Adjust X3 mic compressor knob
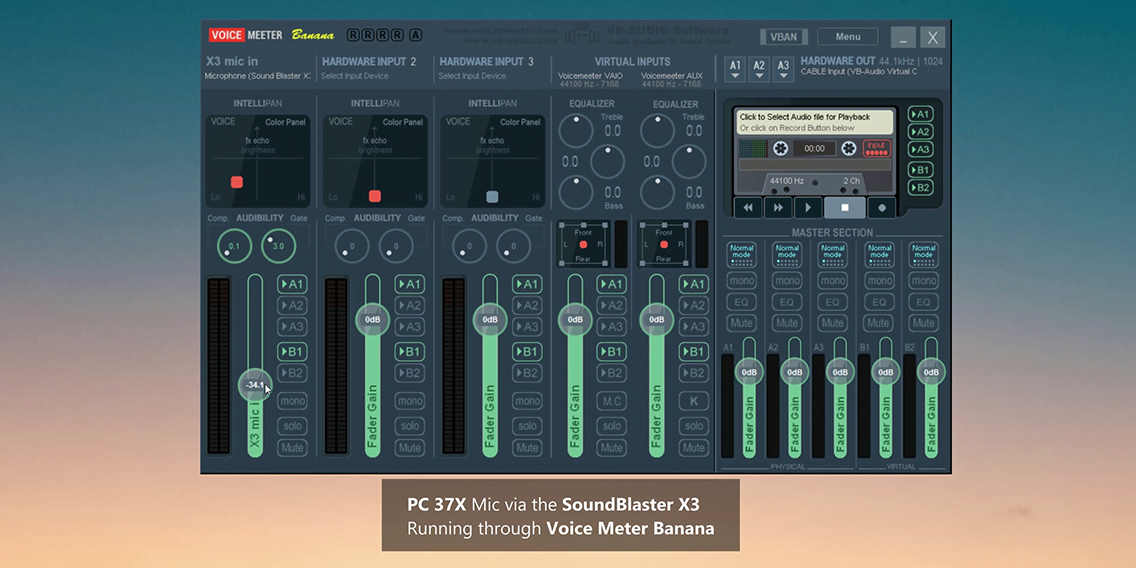The image size is (1136, 568). coord(234,246)
